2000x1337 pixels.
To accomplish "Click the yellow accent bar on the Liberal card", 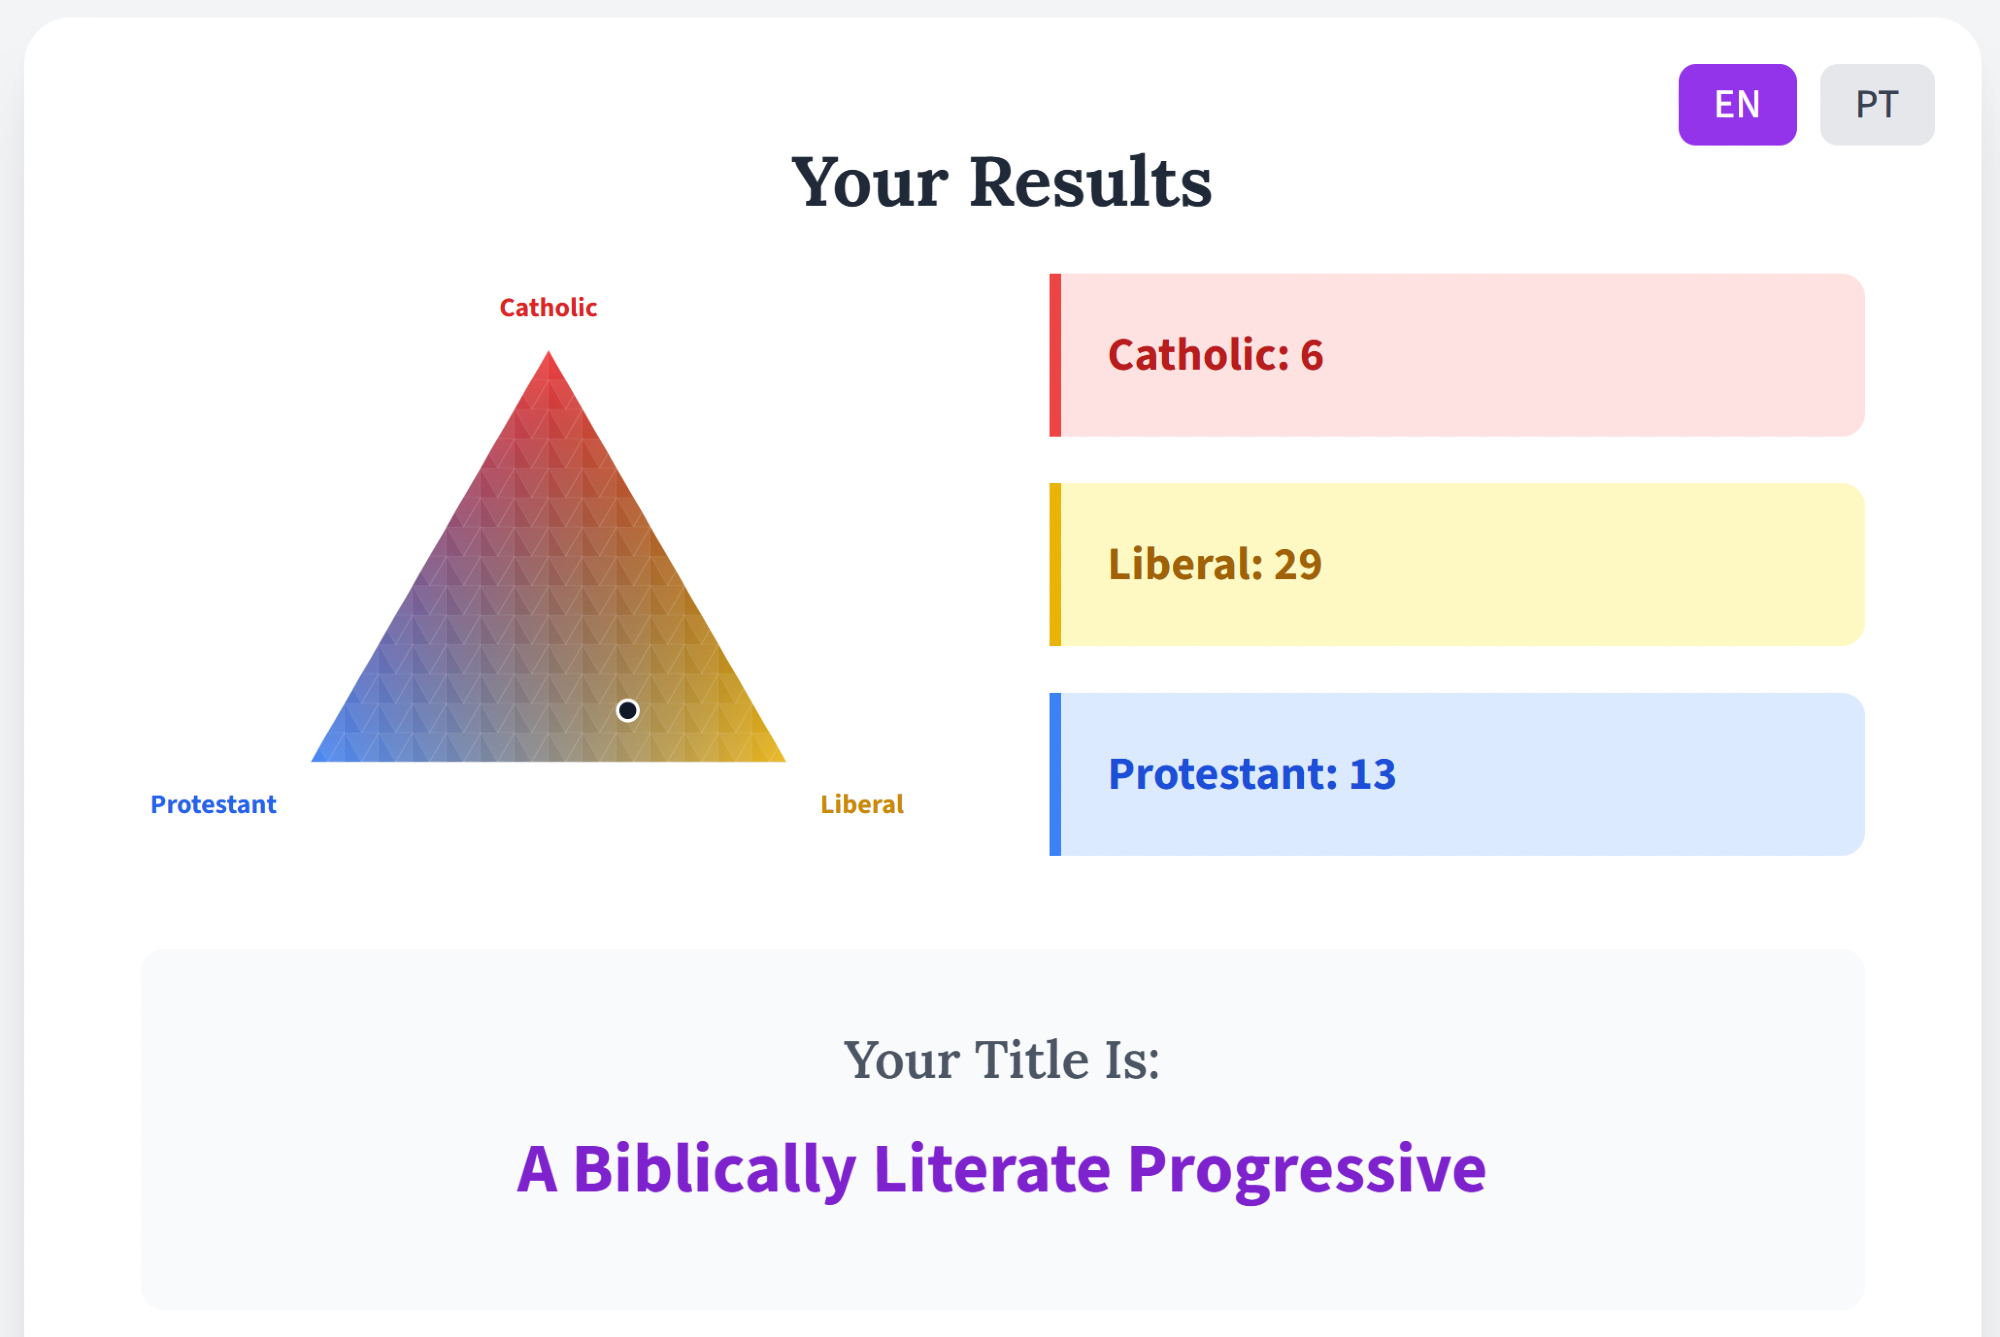I will [1055, 565].
